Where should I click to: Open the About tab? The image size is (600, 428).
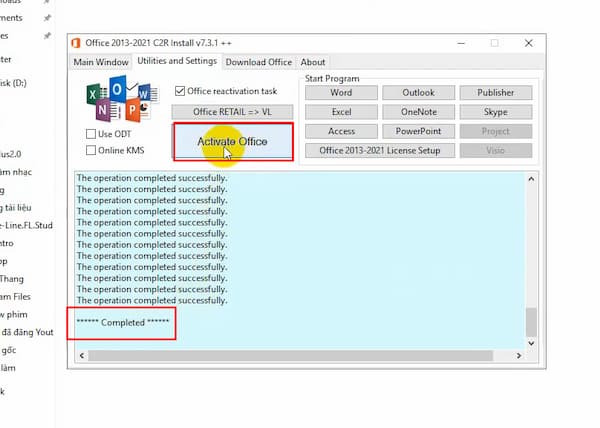click(x=313, y=62)
